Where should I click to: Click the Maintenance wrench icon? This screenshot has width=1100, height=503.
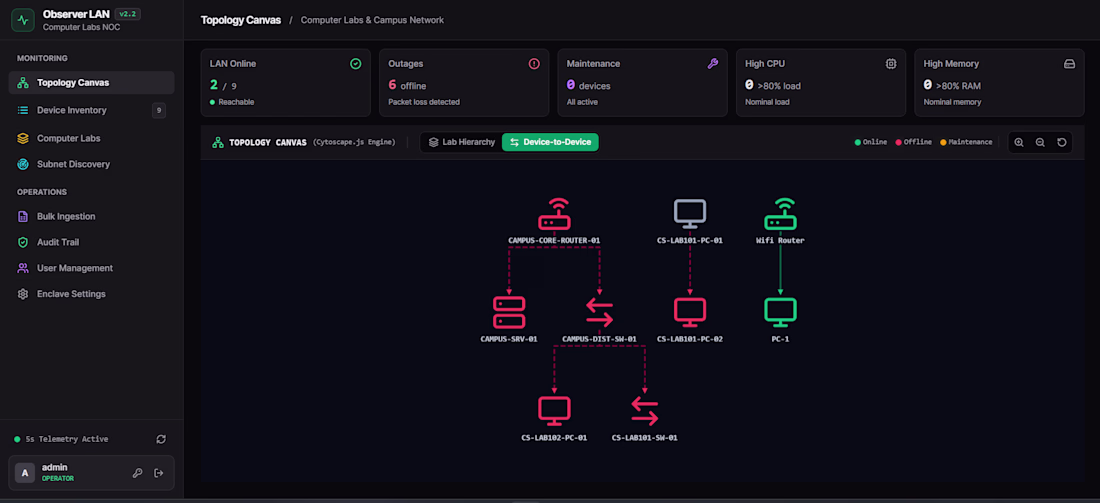(x=713, y=64)
